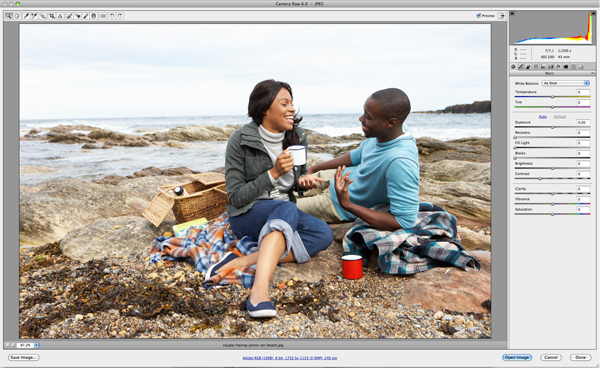This screenshot has height=368, width=600.
Task: Click the Done button
Action: pos(580,357)
